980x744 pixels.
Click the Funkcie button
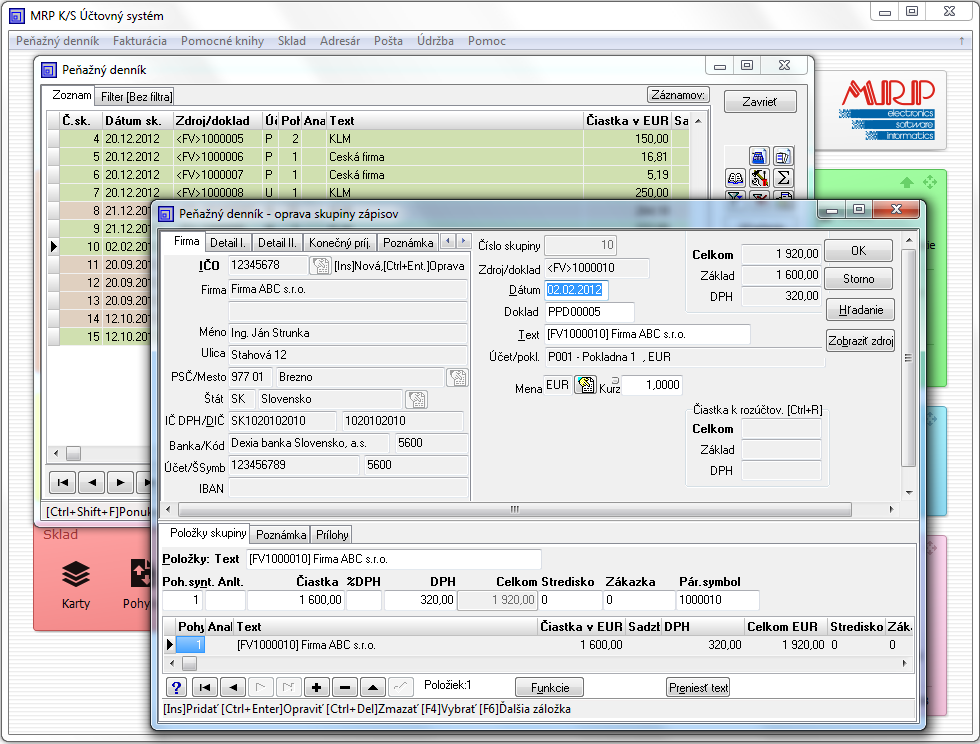(x=549, y=687)
